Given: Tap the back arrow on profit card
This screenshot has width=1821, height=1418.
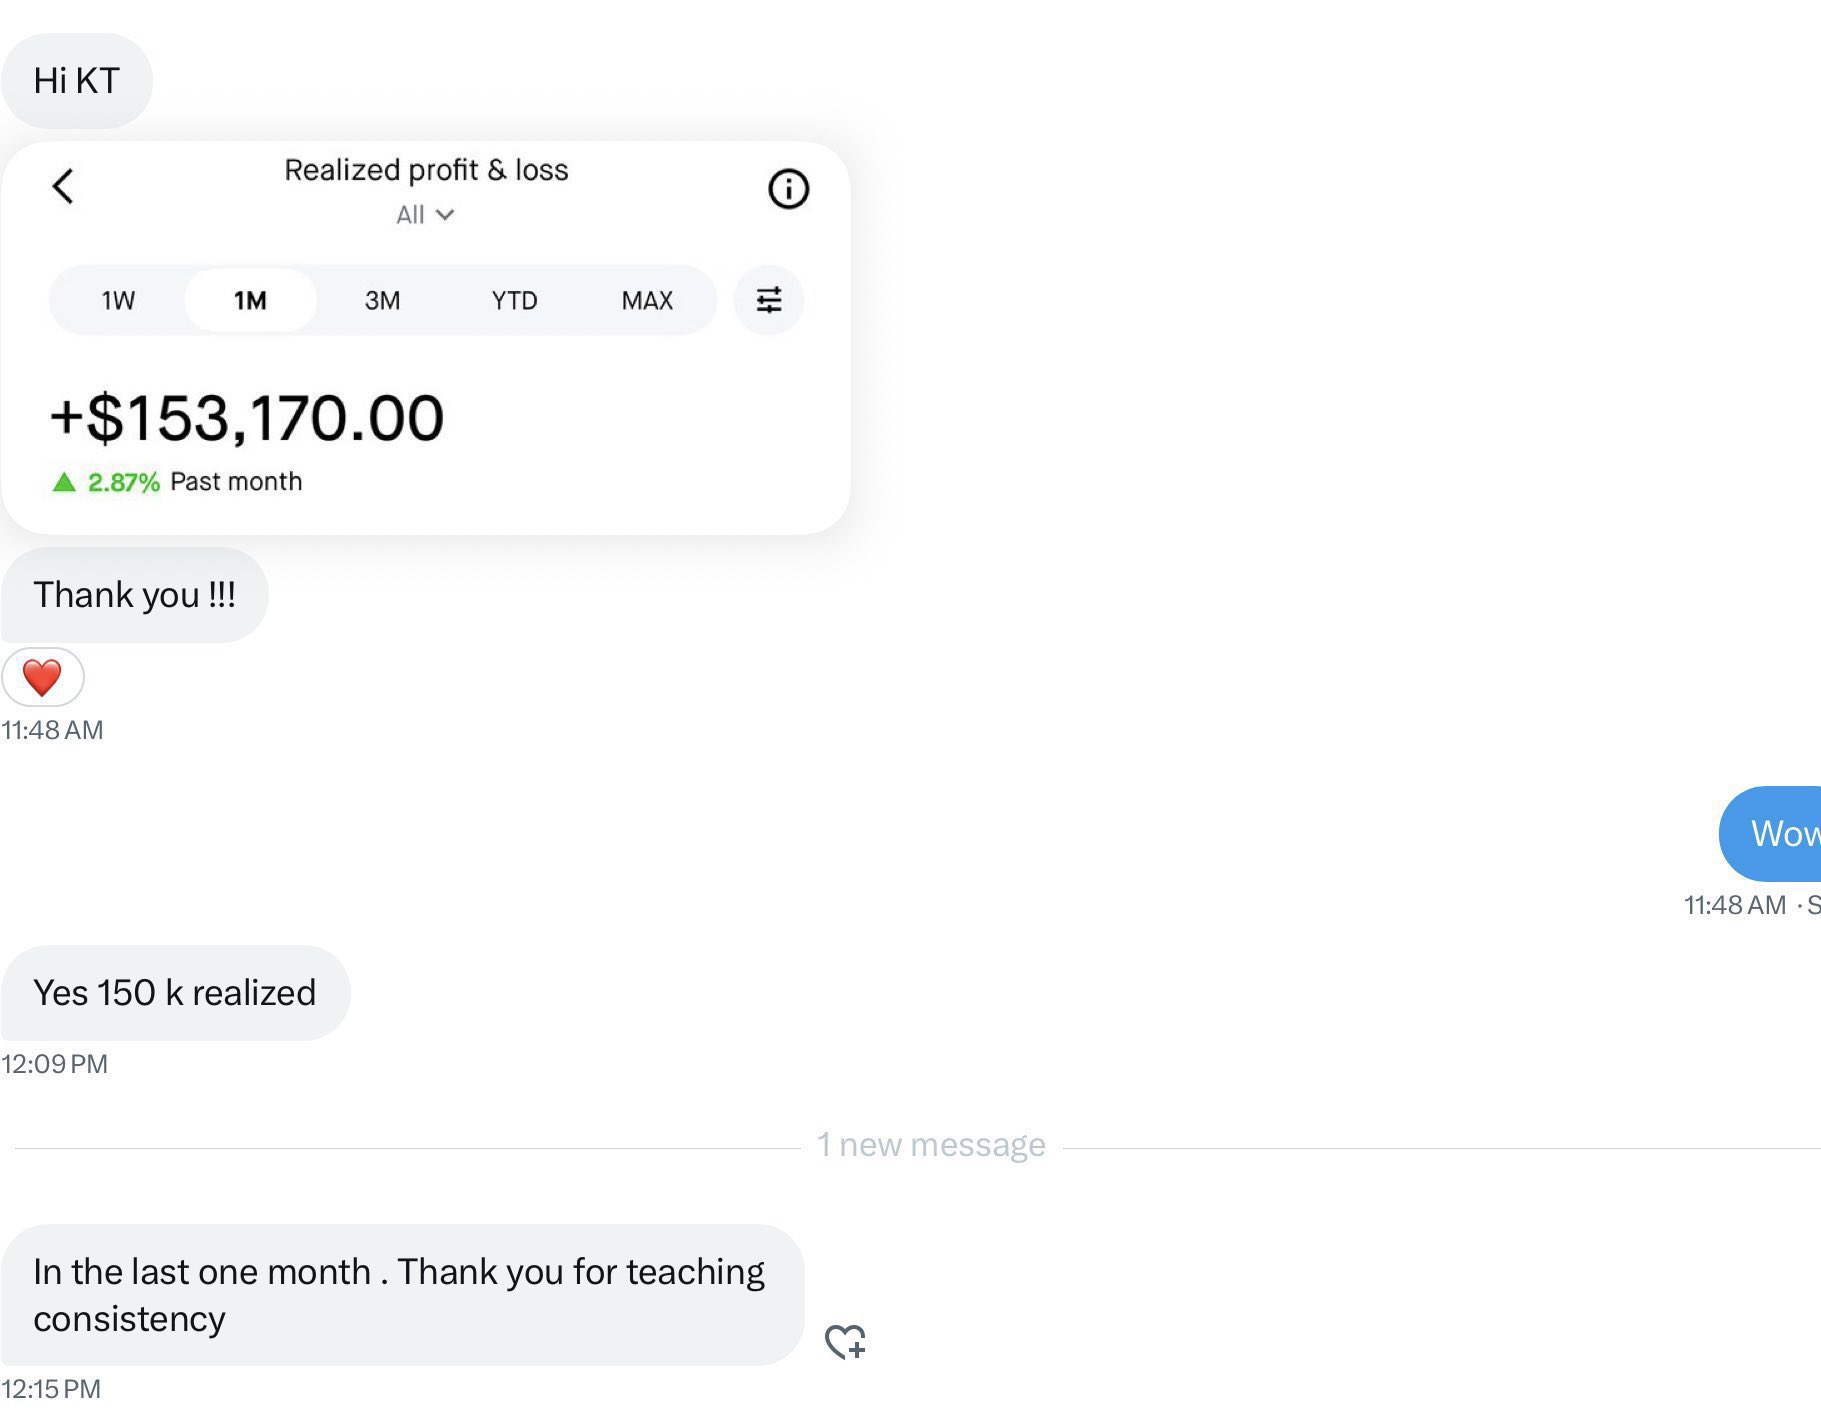Looking at the screenshot, I should click(63, 186).
